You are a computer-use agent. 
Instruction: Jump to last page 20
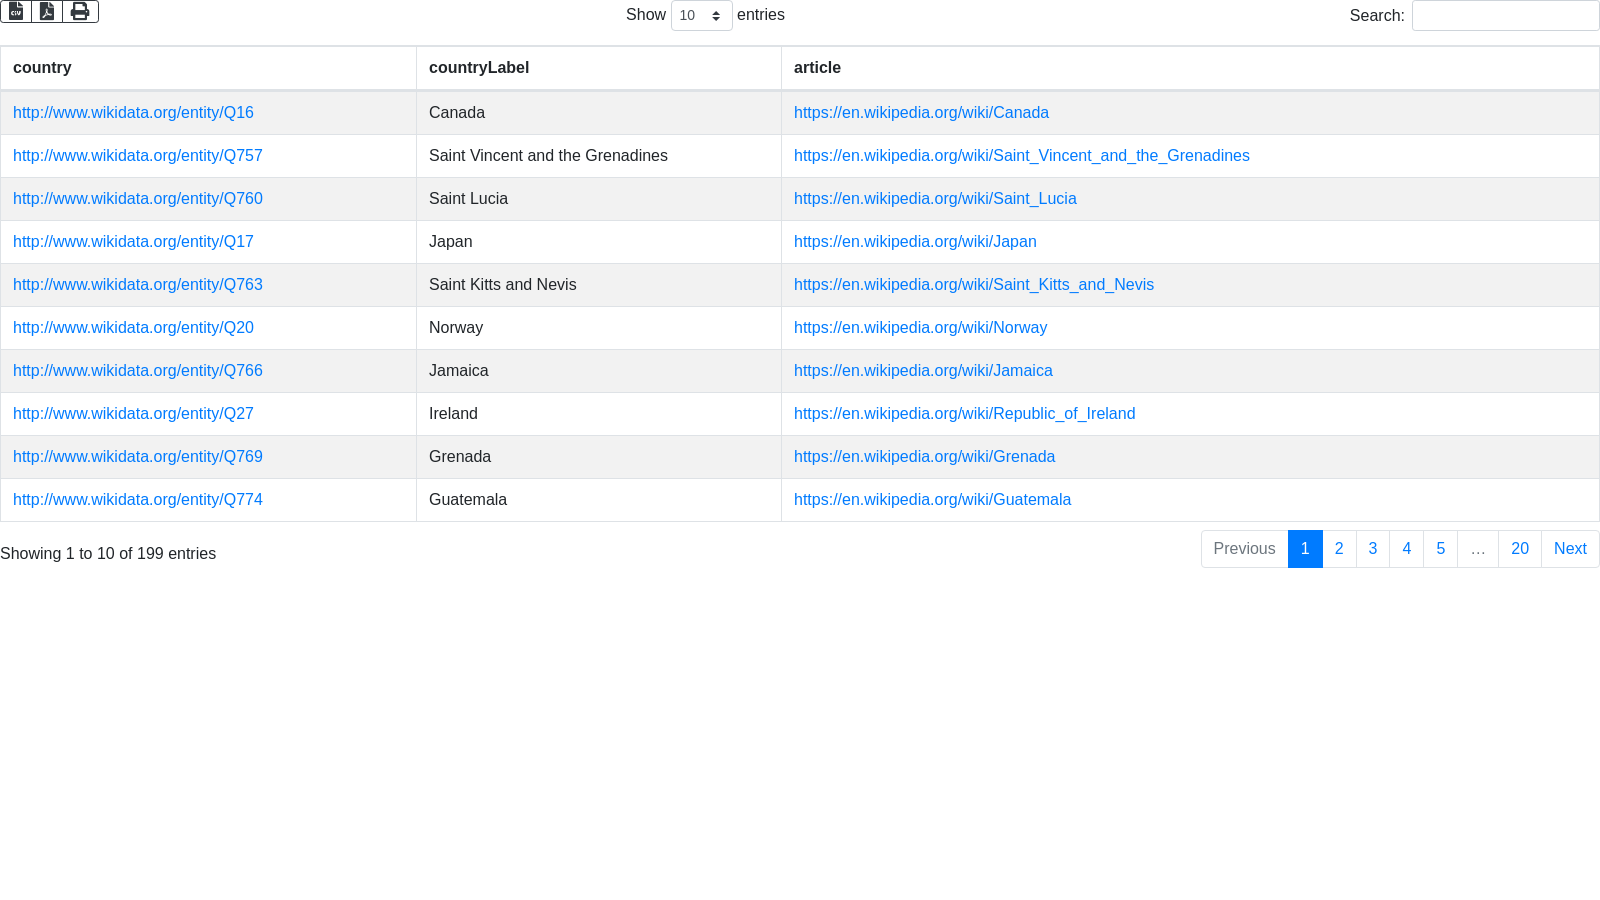1519,549
